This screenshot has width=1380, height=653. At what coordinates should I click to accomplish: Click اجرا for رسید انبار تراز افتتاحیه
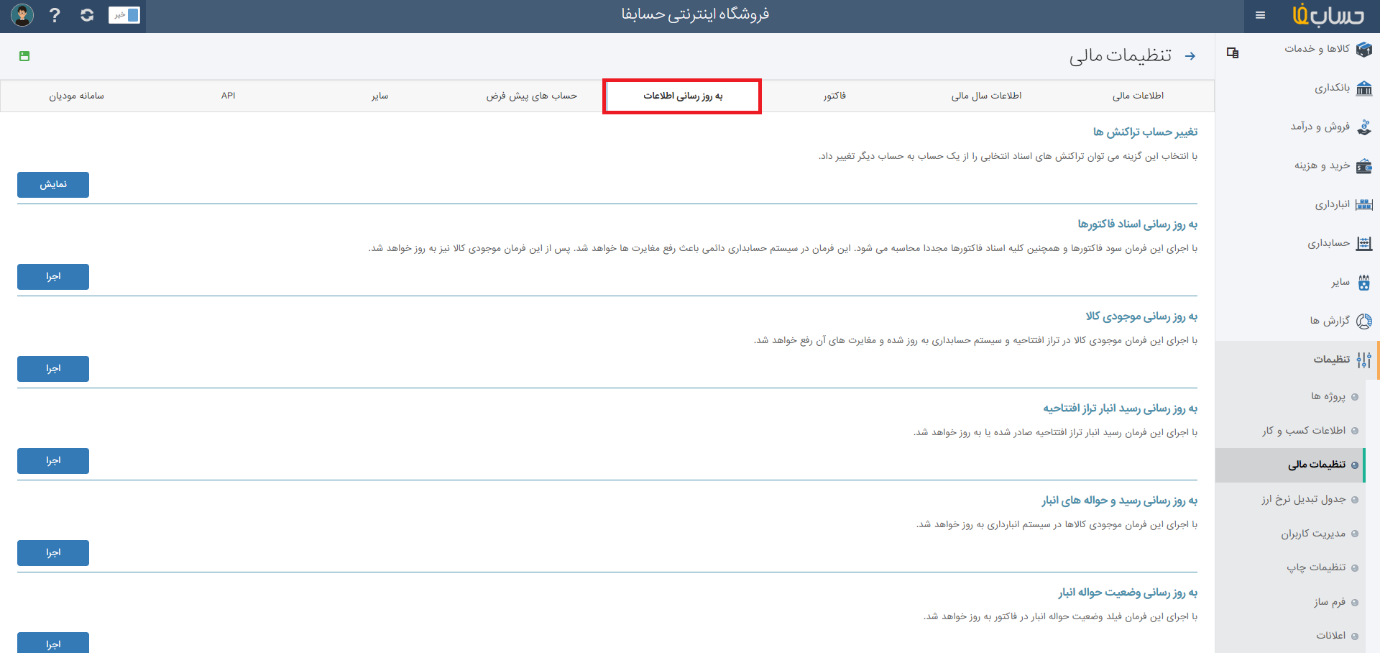tap(53, 461)
